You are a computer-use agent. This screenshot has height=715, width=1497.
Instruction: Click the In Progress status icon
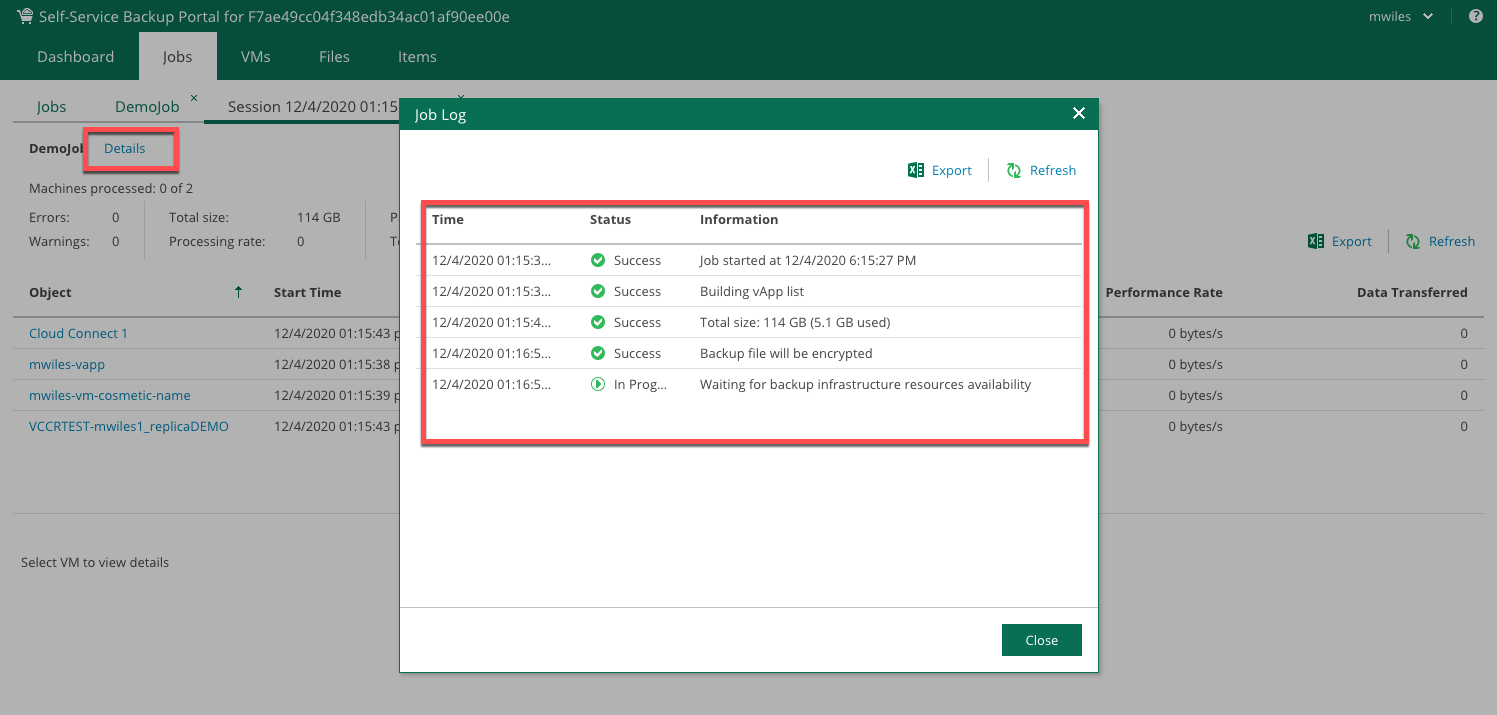[598, 384]
